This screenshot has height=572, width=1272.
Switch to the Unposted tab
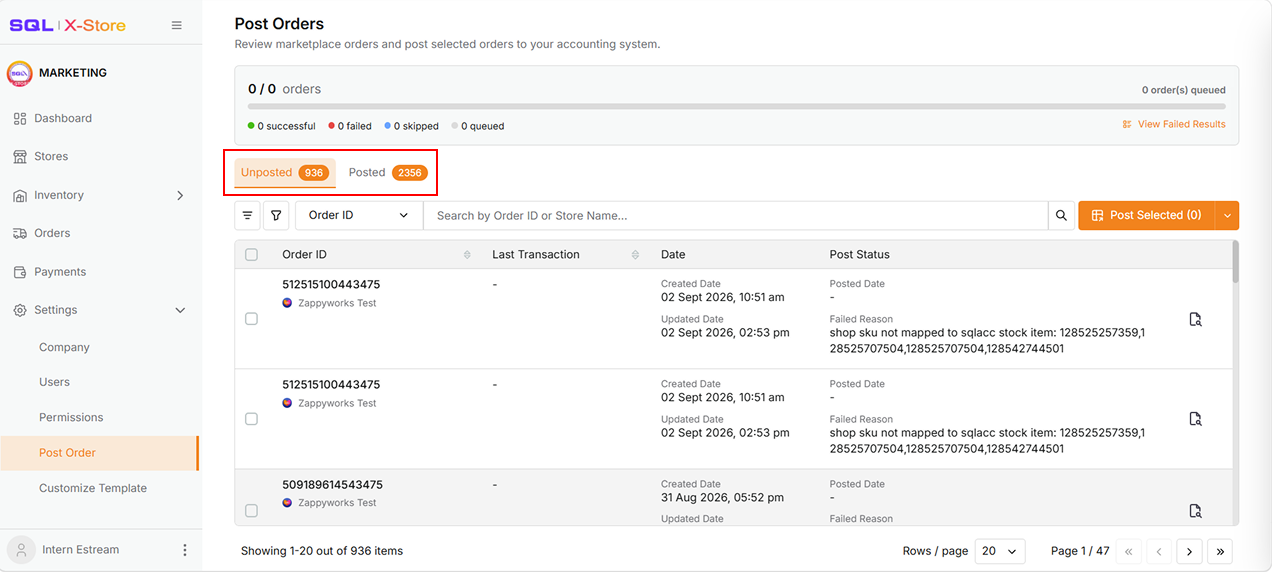coord(285,173)
